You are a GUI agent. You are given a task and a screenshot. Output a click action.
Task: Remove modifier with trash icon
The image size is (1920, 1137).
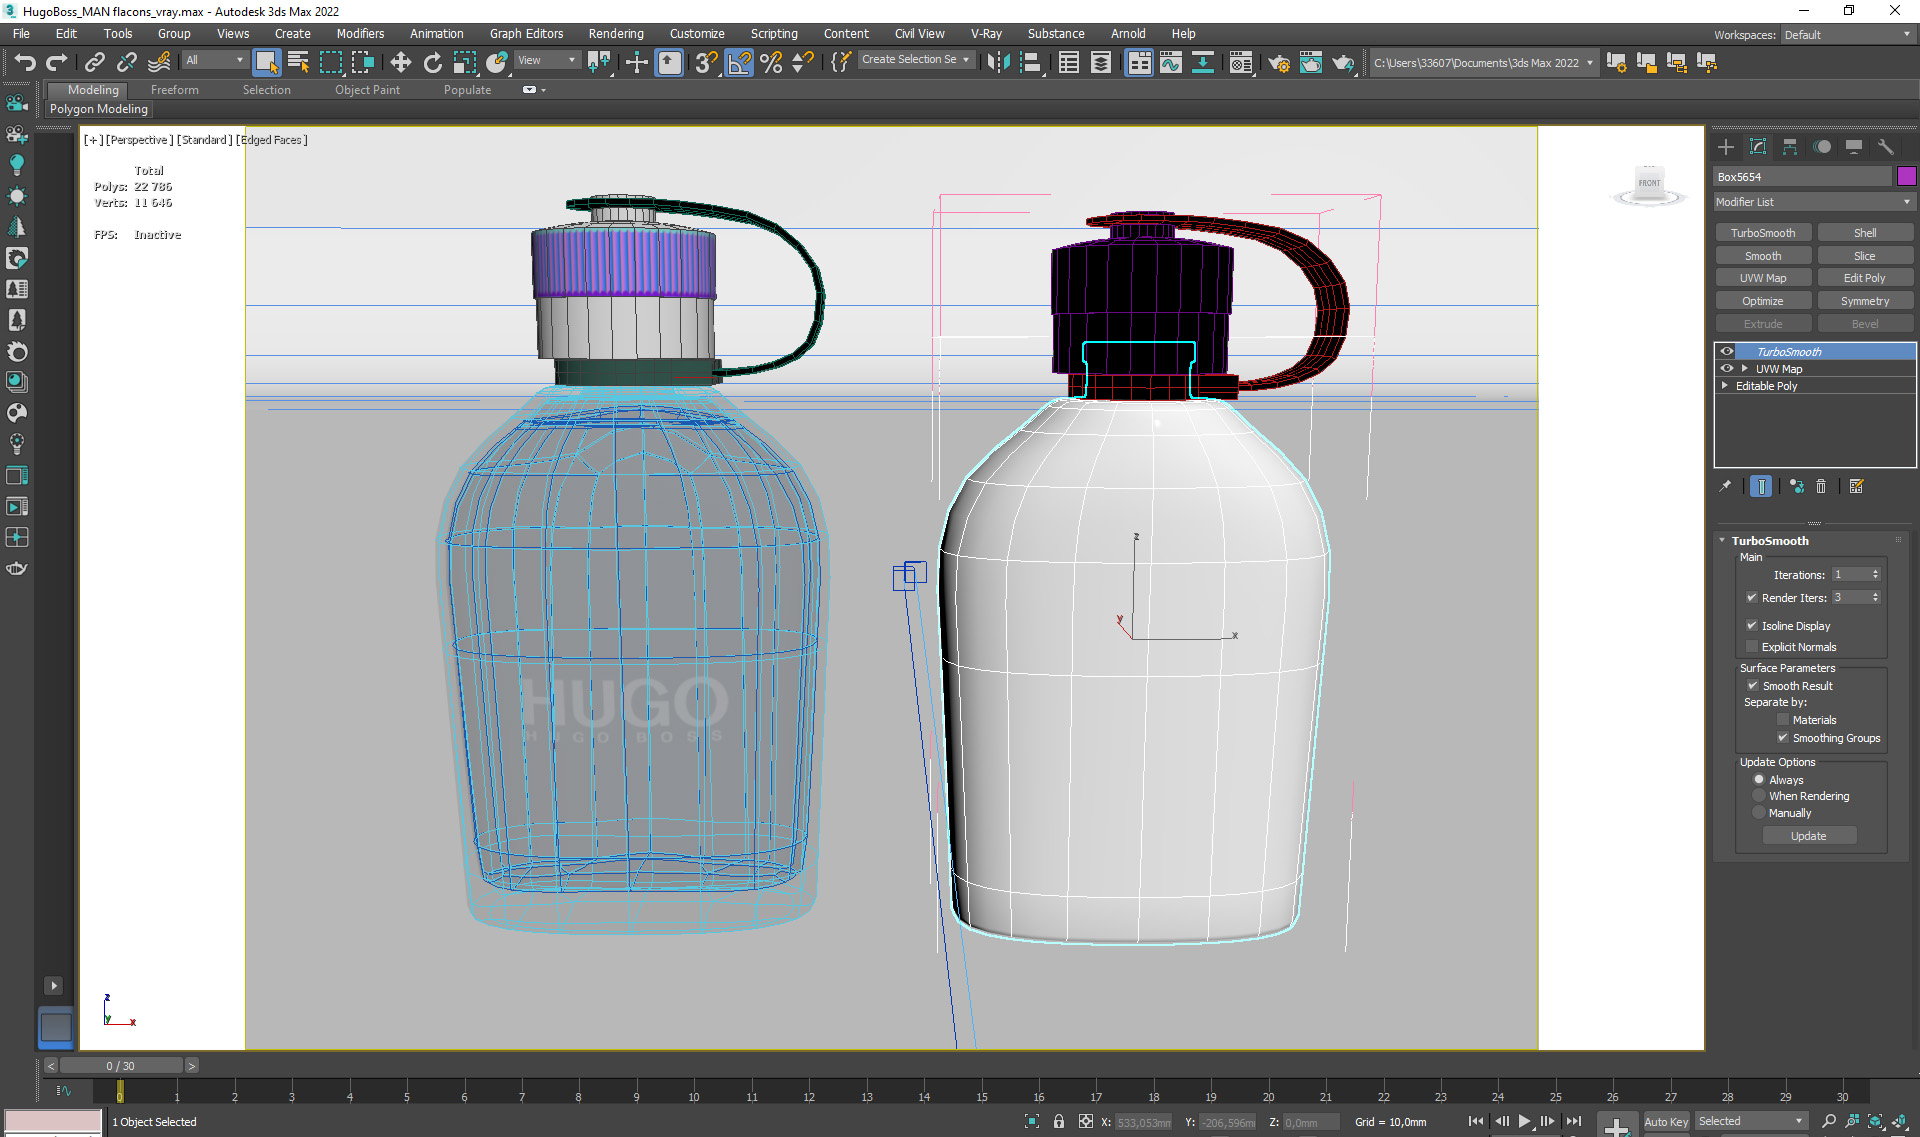(1821, 486)
